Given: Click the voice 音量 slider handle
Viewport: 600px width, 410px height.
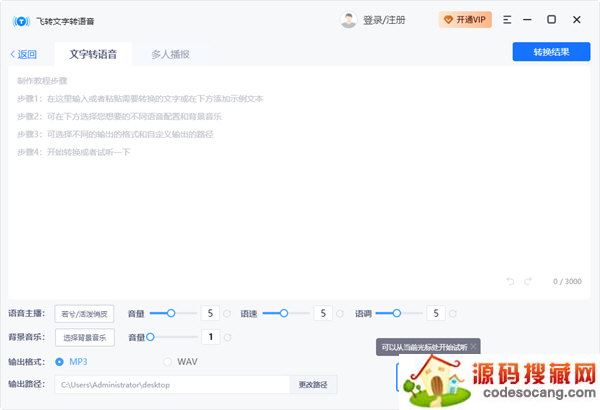Looking at the screenshot, I should click(171, 313).
